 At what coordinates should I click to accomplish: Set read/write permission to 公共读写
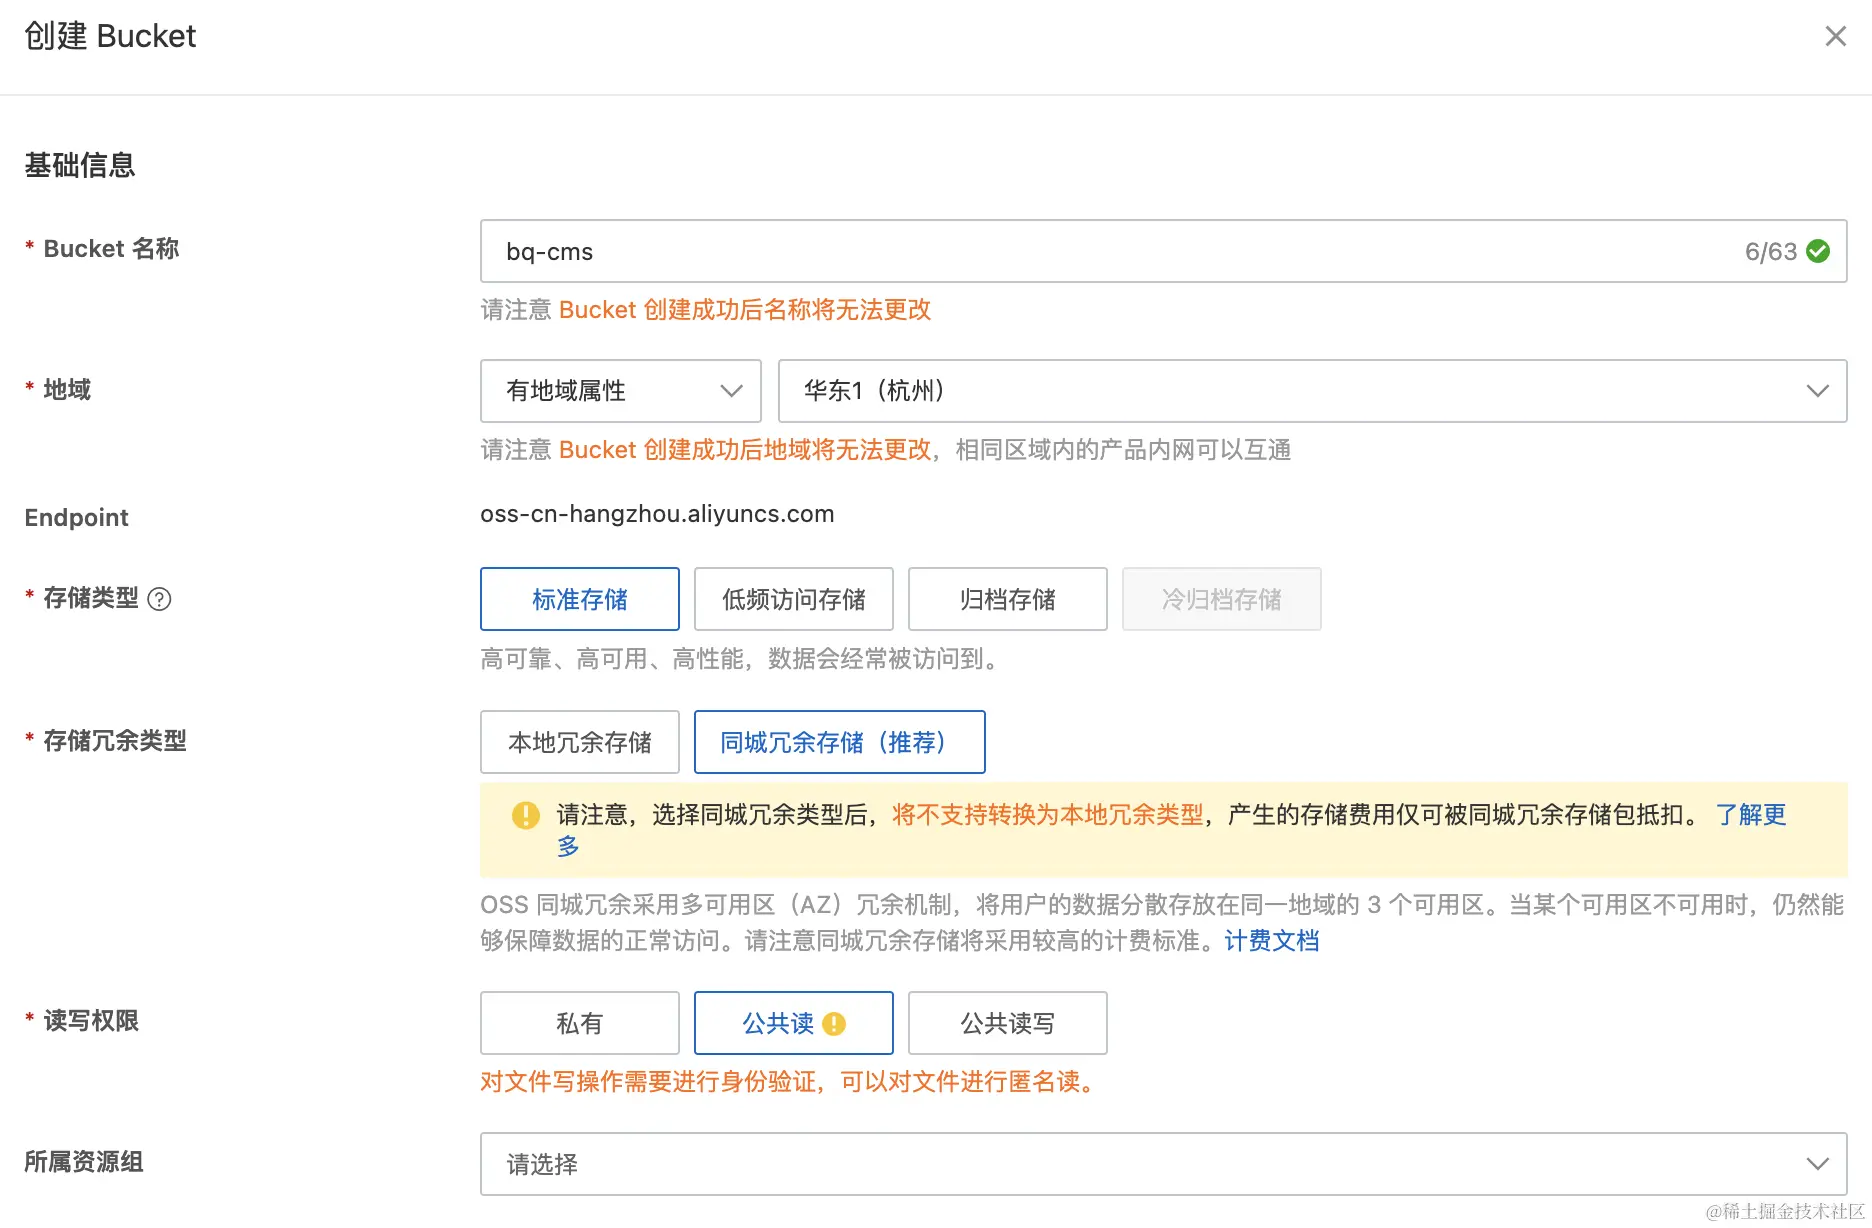(1007, 1023)
